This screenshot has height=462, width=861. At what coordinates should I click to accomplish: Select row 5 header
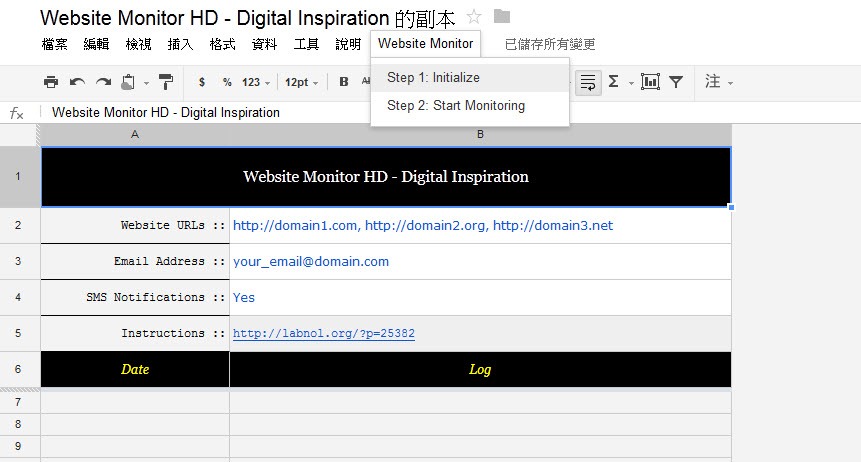click(18, 333)
